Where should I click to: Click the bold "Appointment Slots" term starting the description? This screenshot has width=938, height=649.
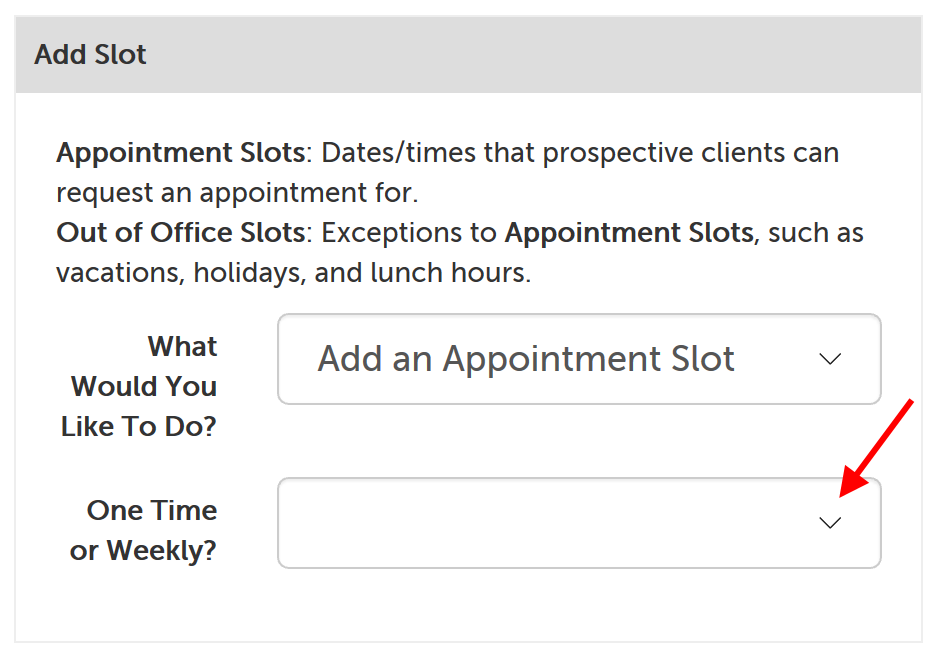[180, 153]
